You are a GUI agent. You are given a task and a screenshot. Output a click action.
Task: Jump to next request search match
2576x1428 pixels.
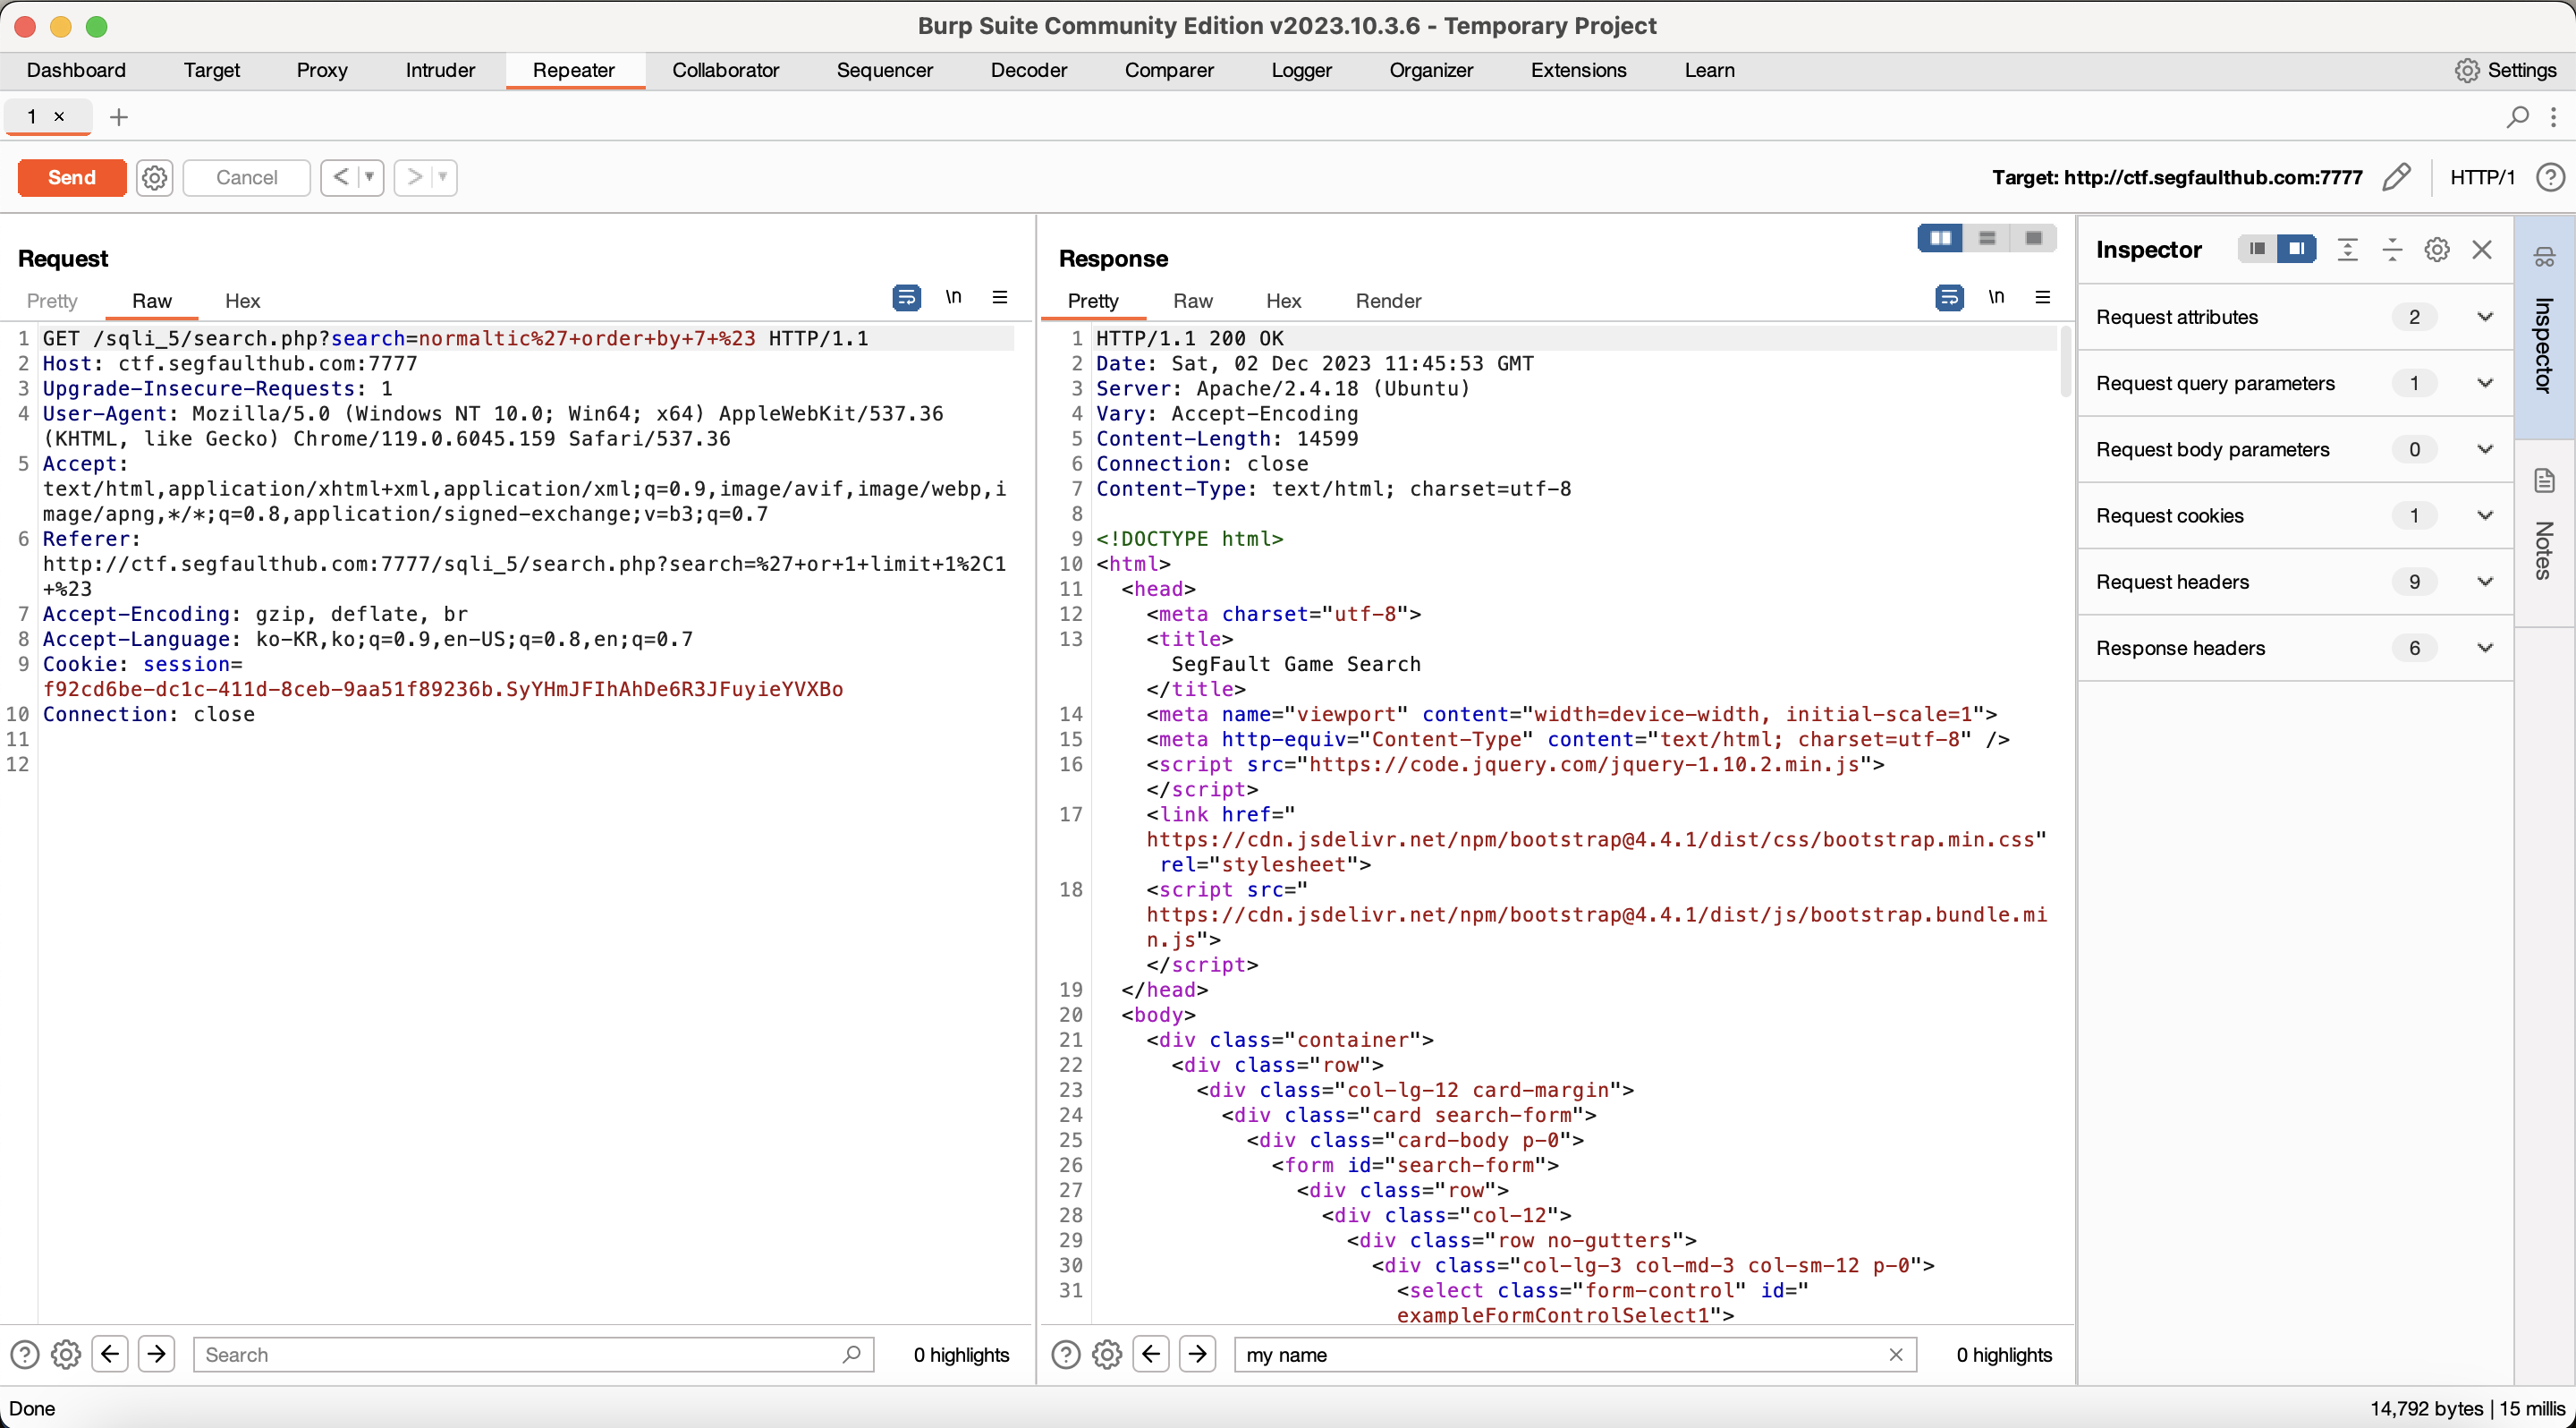pyautogui.click(x=156, y=1355)
